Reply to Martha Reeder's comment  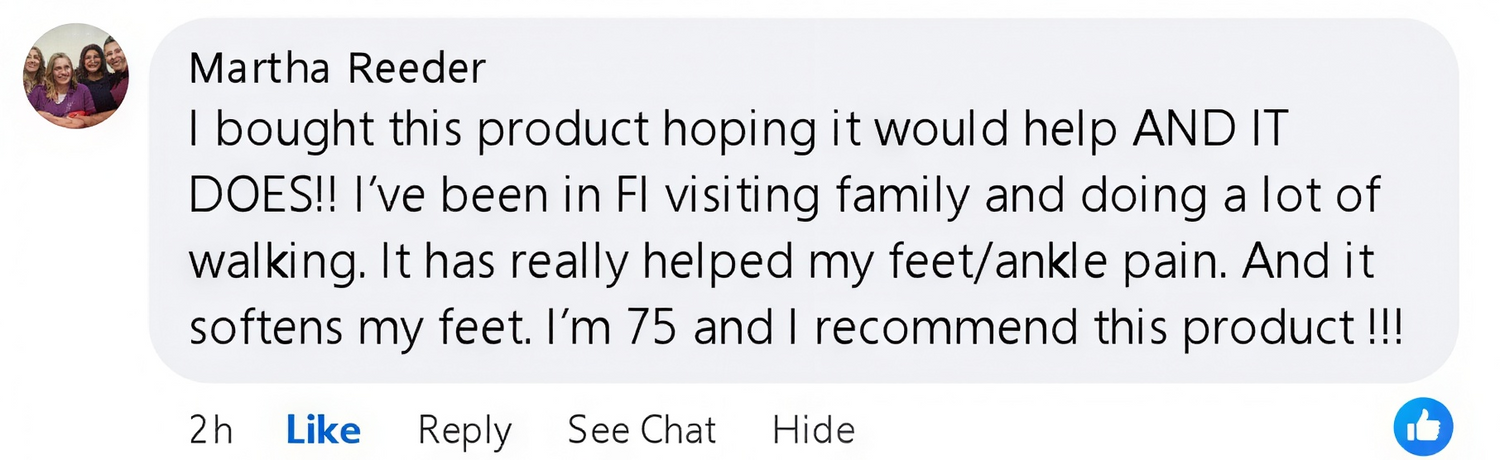click(464, 430)
